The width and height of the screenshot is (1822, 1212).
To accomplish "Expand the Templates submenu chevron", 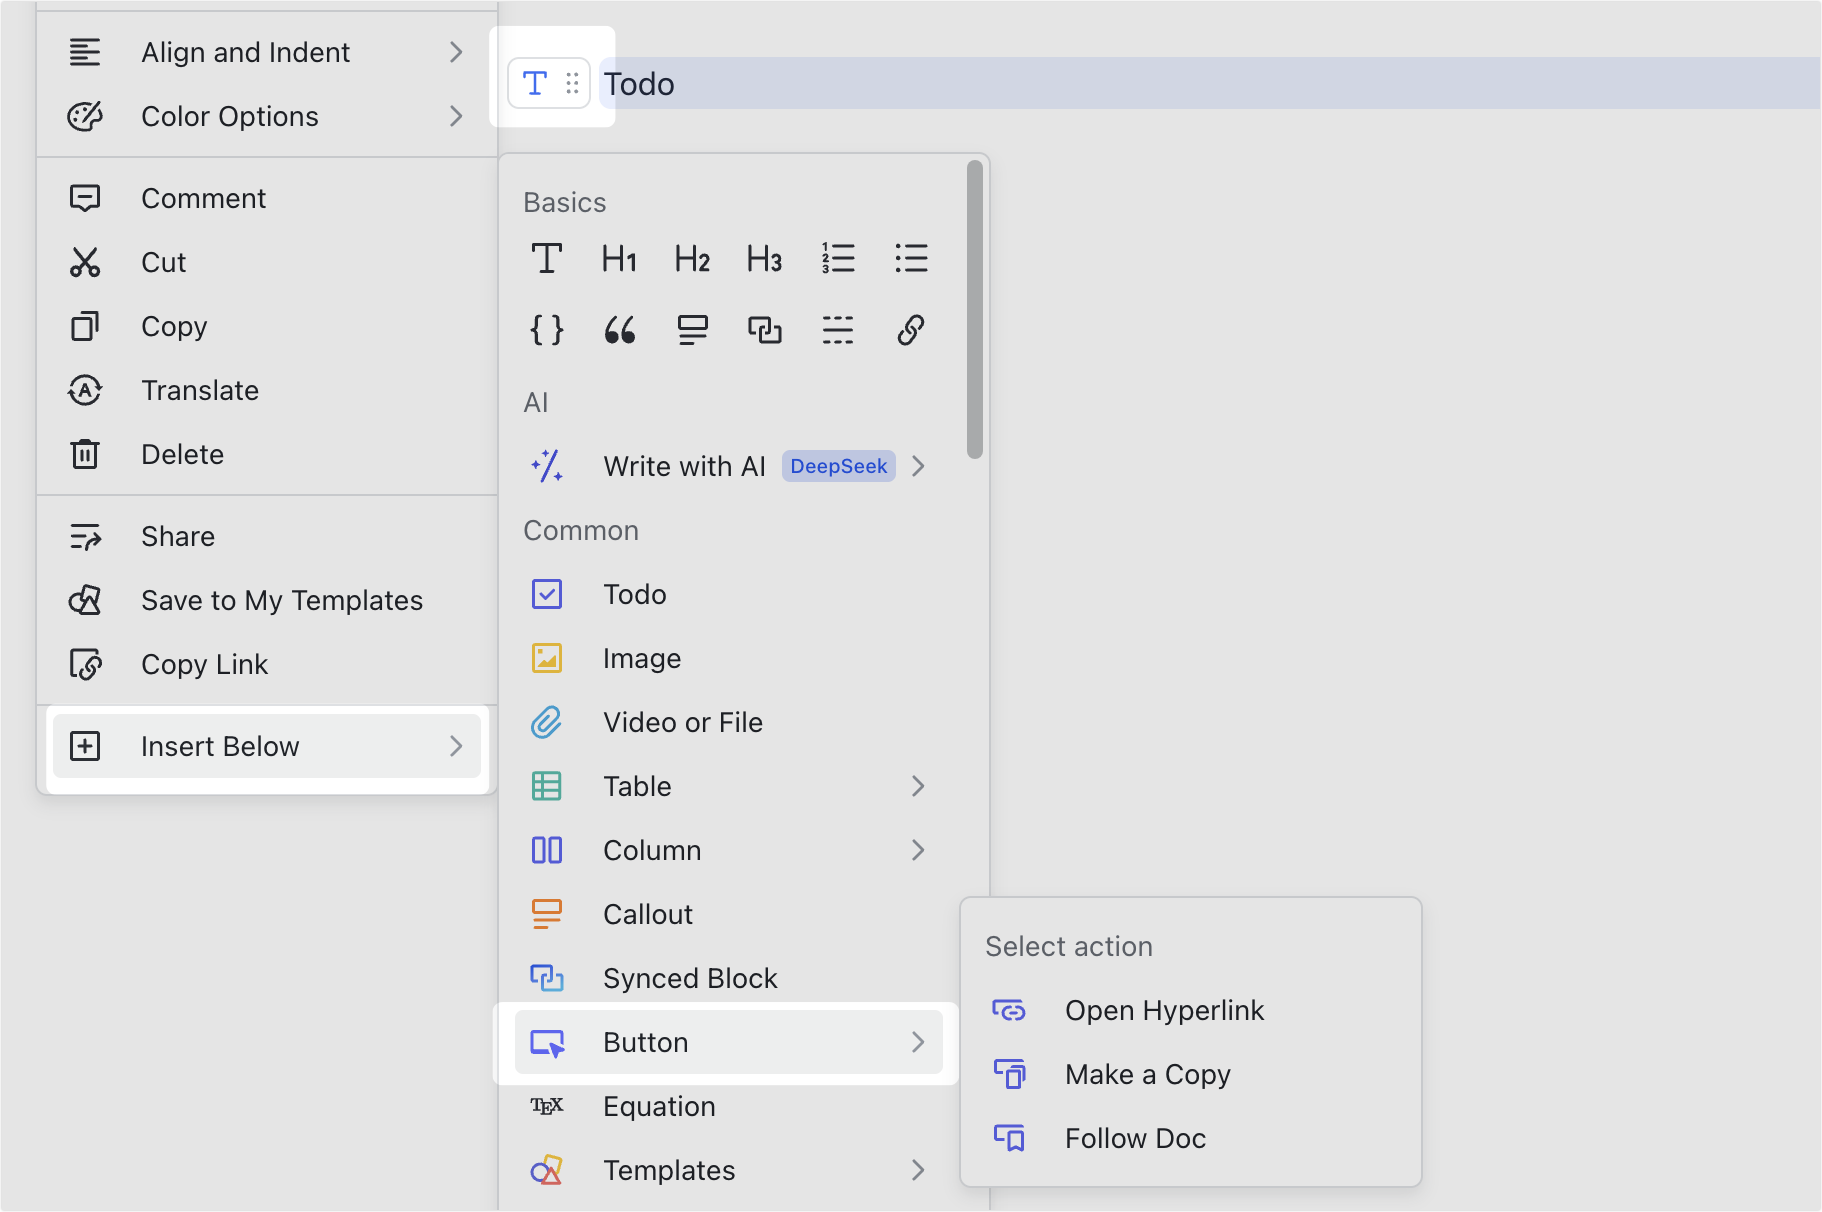I will pyautogui.click(x=918, y=1170).
